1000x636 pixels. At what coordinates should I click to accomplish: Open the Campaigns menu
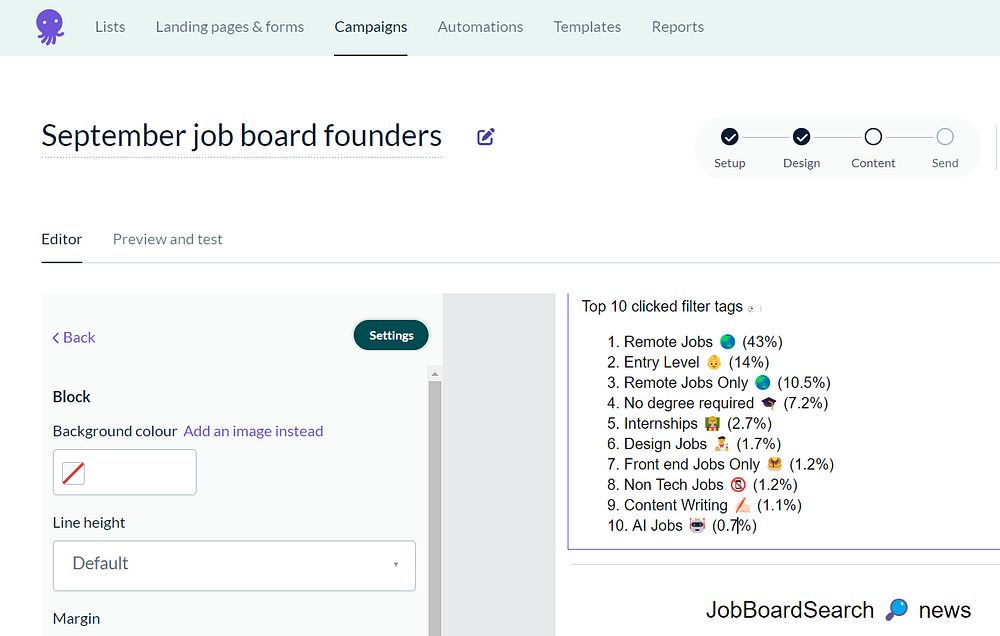(x=371, y=27)
